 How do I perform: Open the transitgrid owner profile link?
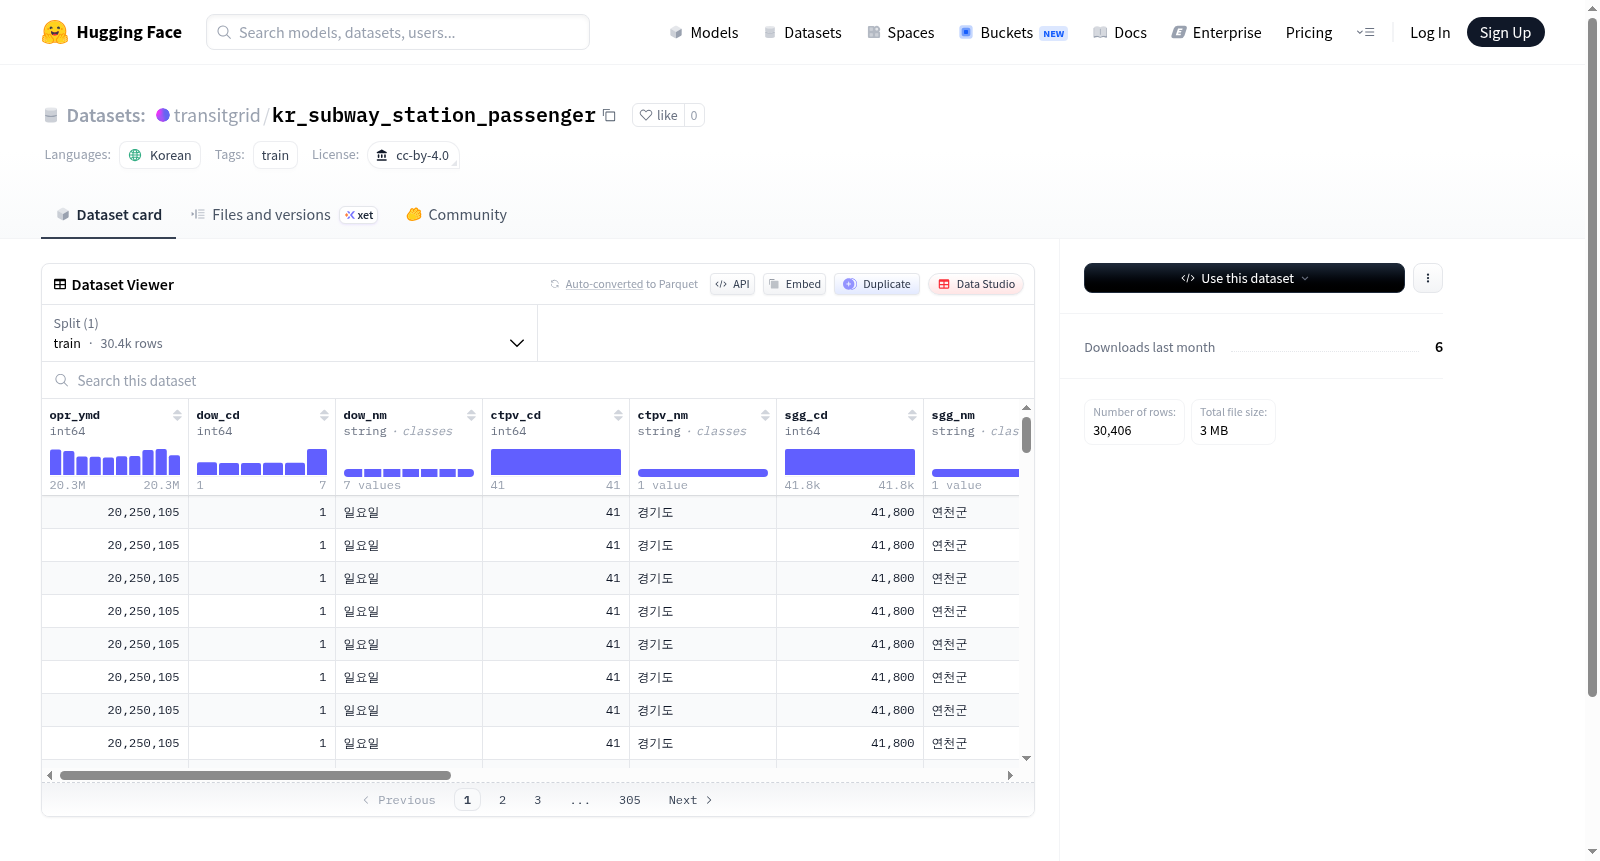click(217, 115)
